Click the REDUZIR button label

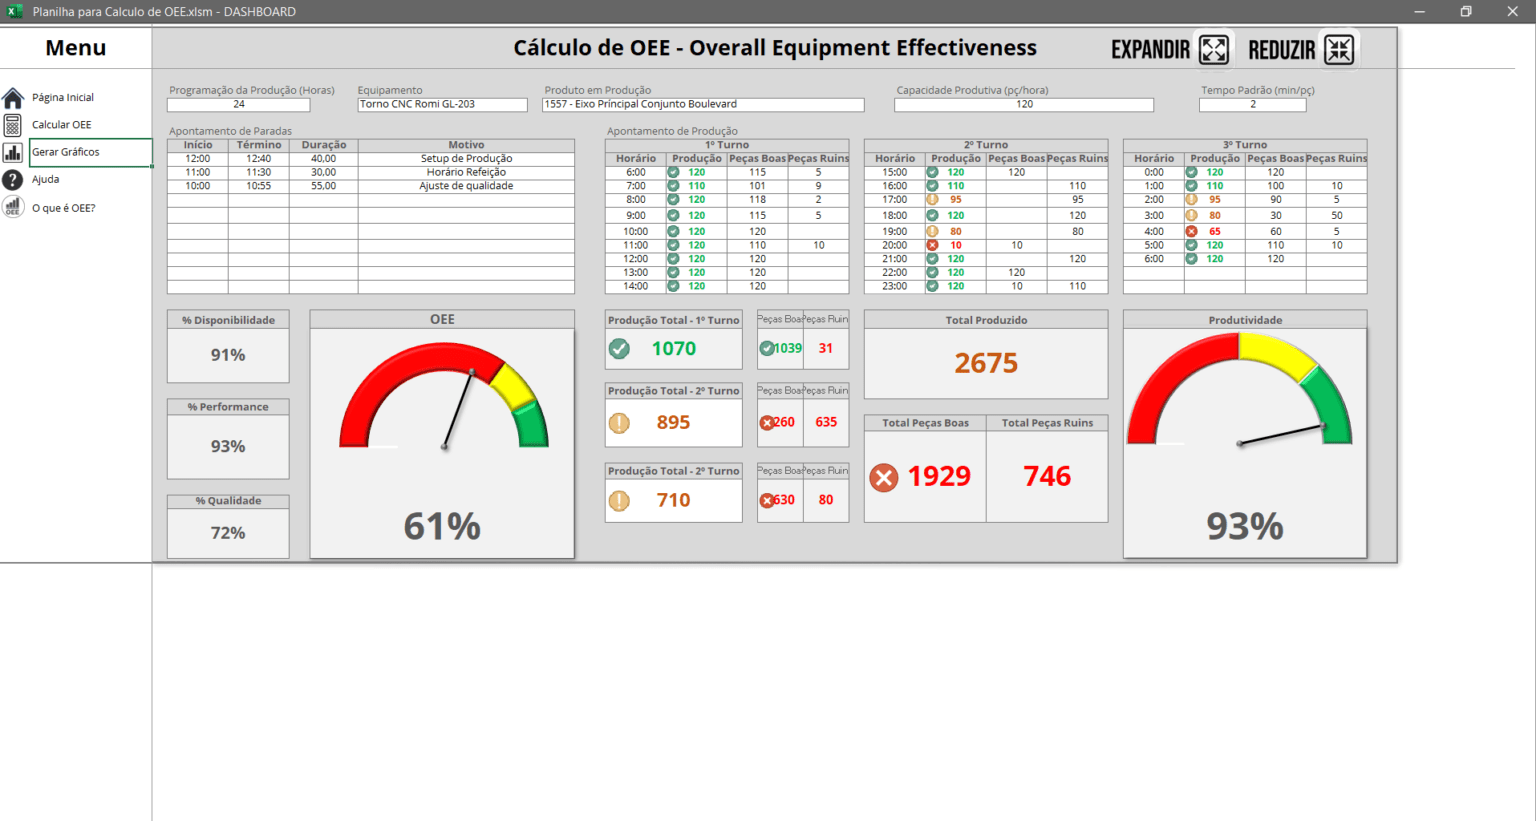(x=1282, y=49)
